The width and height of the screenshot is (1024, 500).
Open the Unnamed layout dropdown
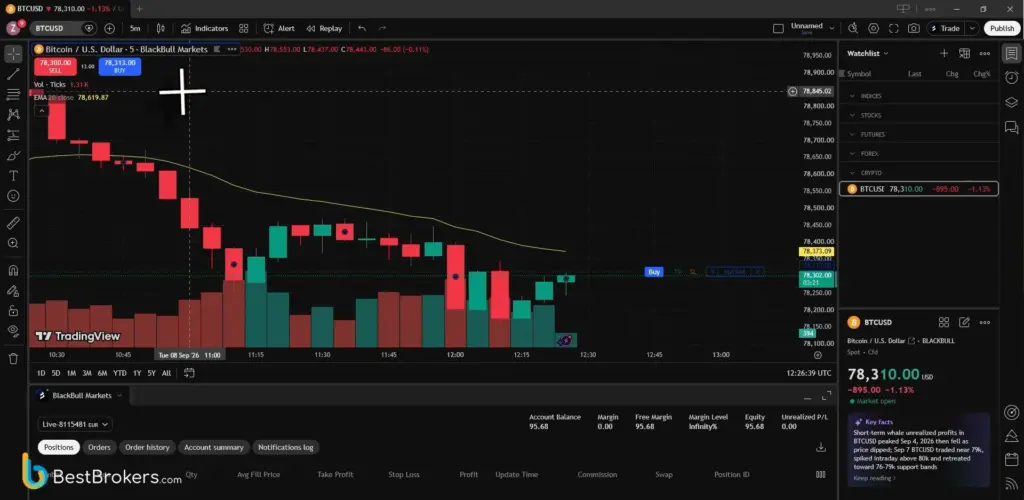click(x=832, y=29)
